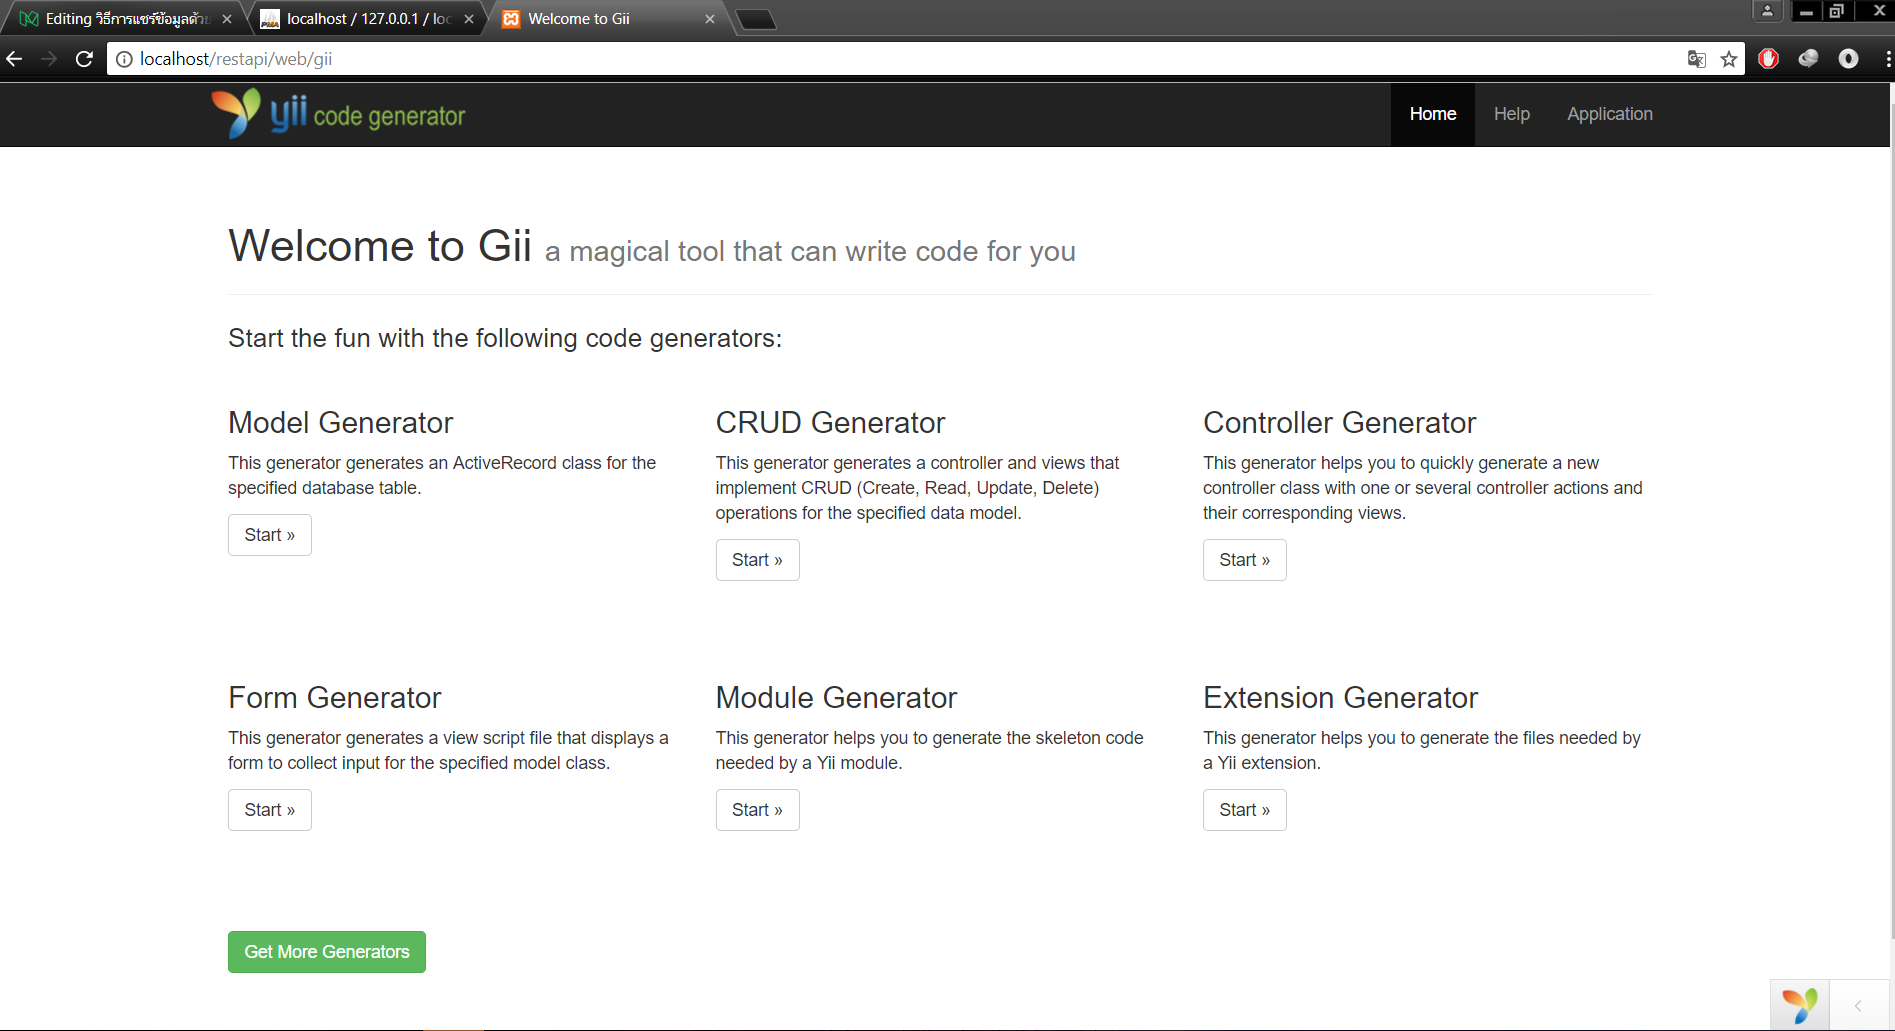Open Help in the navbar
This screenshot has height=1031, width=1895.
click(1512, 114)
